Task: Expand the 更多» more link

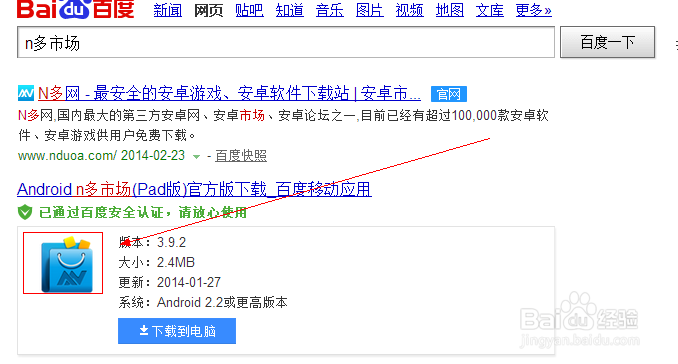Action: click(x=534, y=10)
